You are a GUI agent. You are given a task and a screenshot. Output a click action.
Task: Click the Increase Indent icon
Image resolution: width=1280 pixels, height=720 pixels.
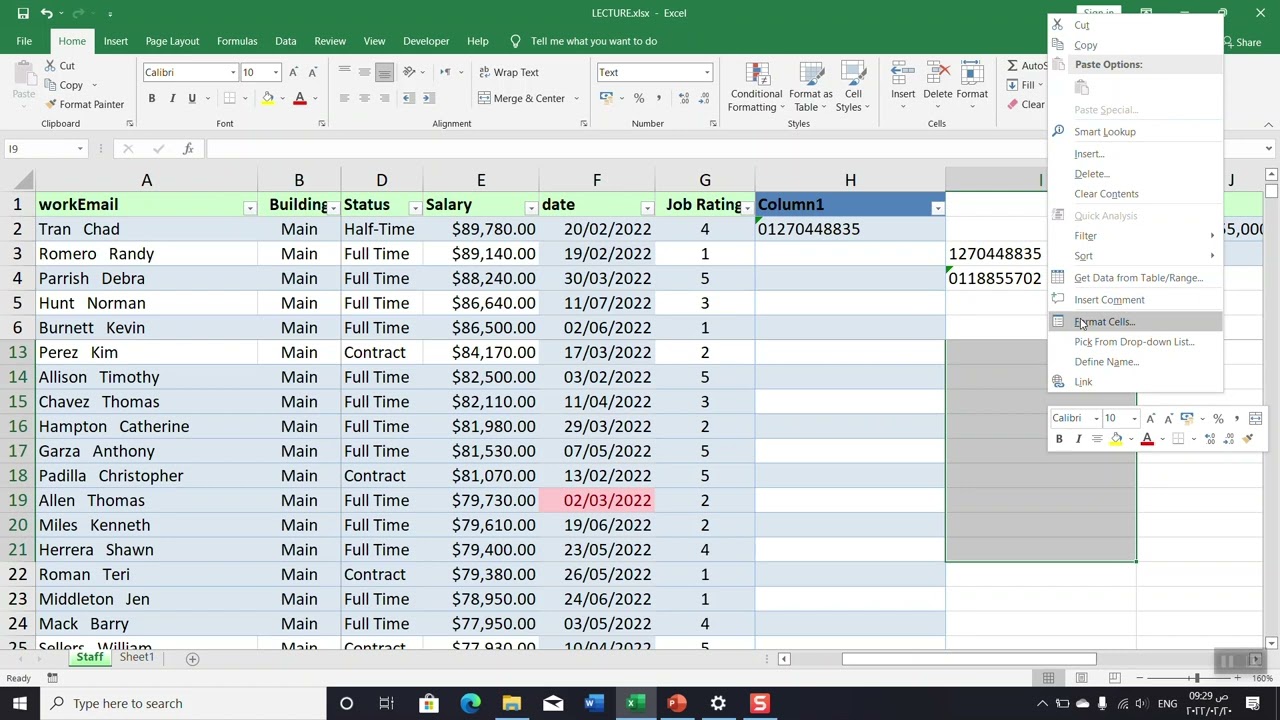point(429,98)
